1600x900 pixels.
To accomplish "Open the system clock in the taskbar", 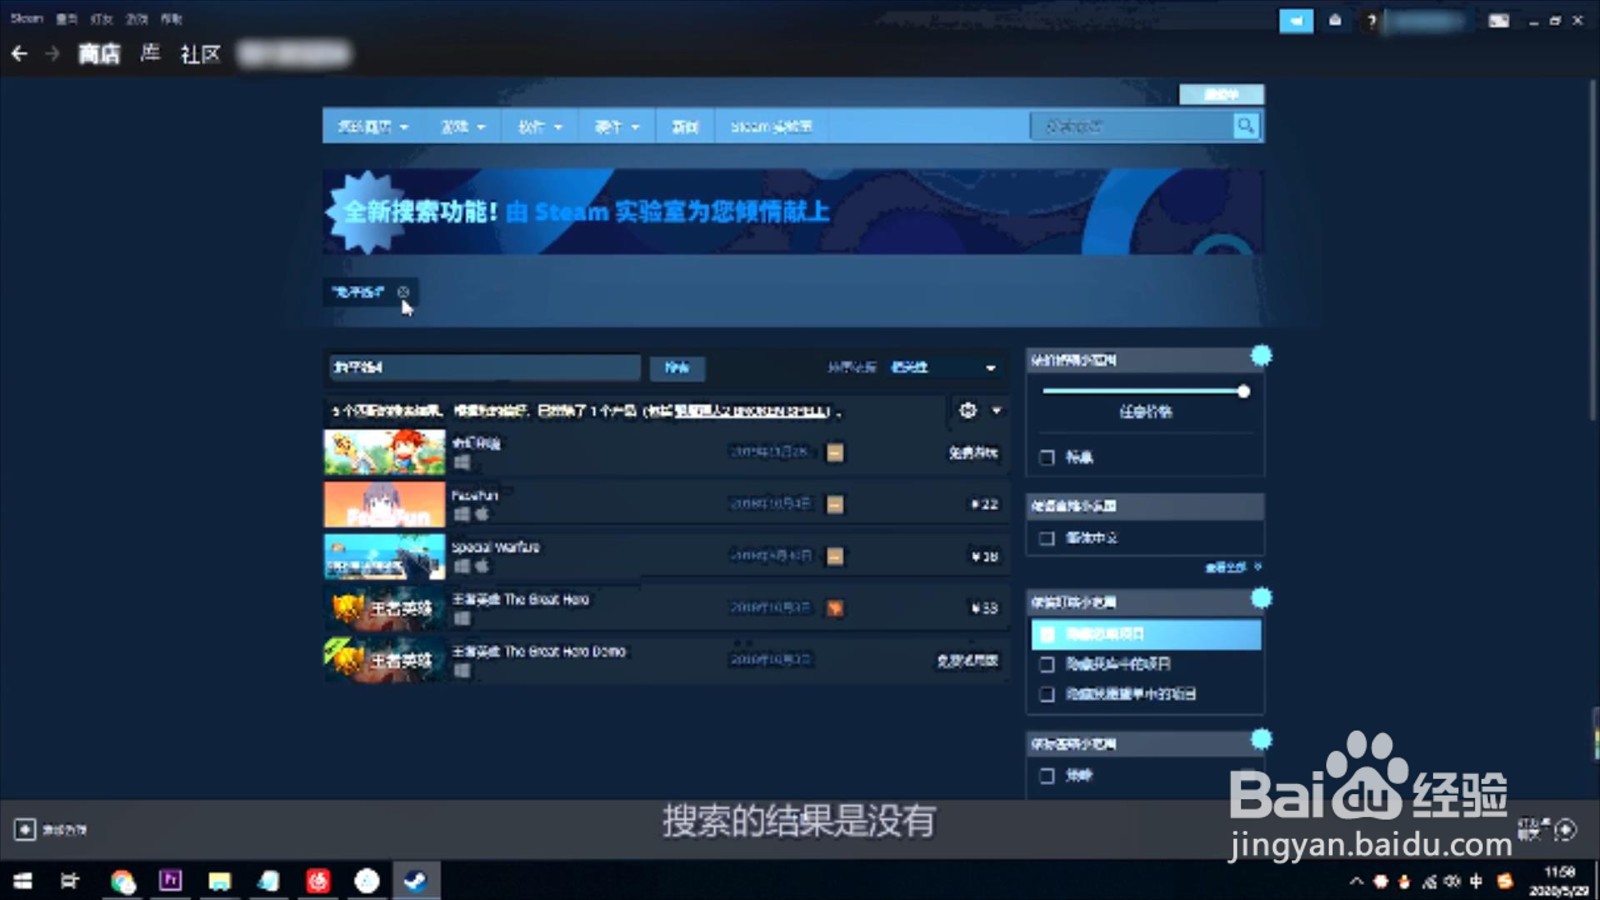I will tap(1559, 881).
